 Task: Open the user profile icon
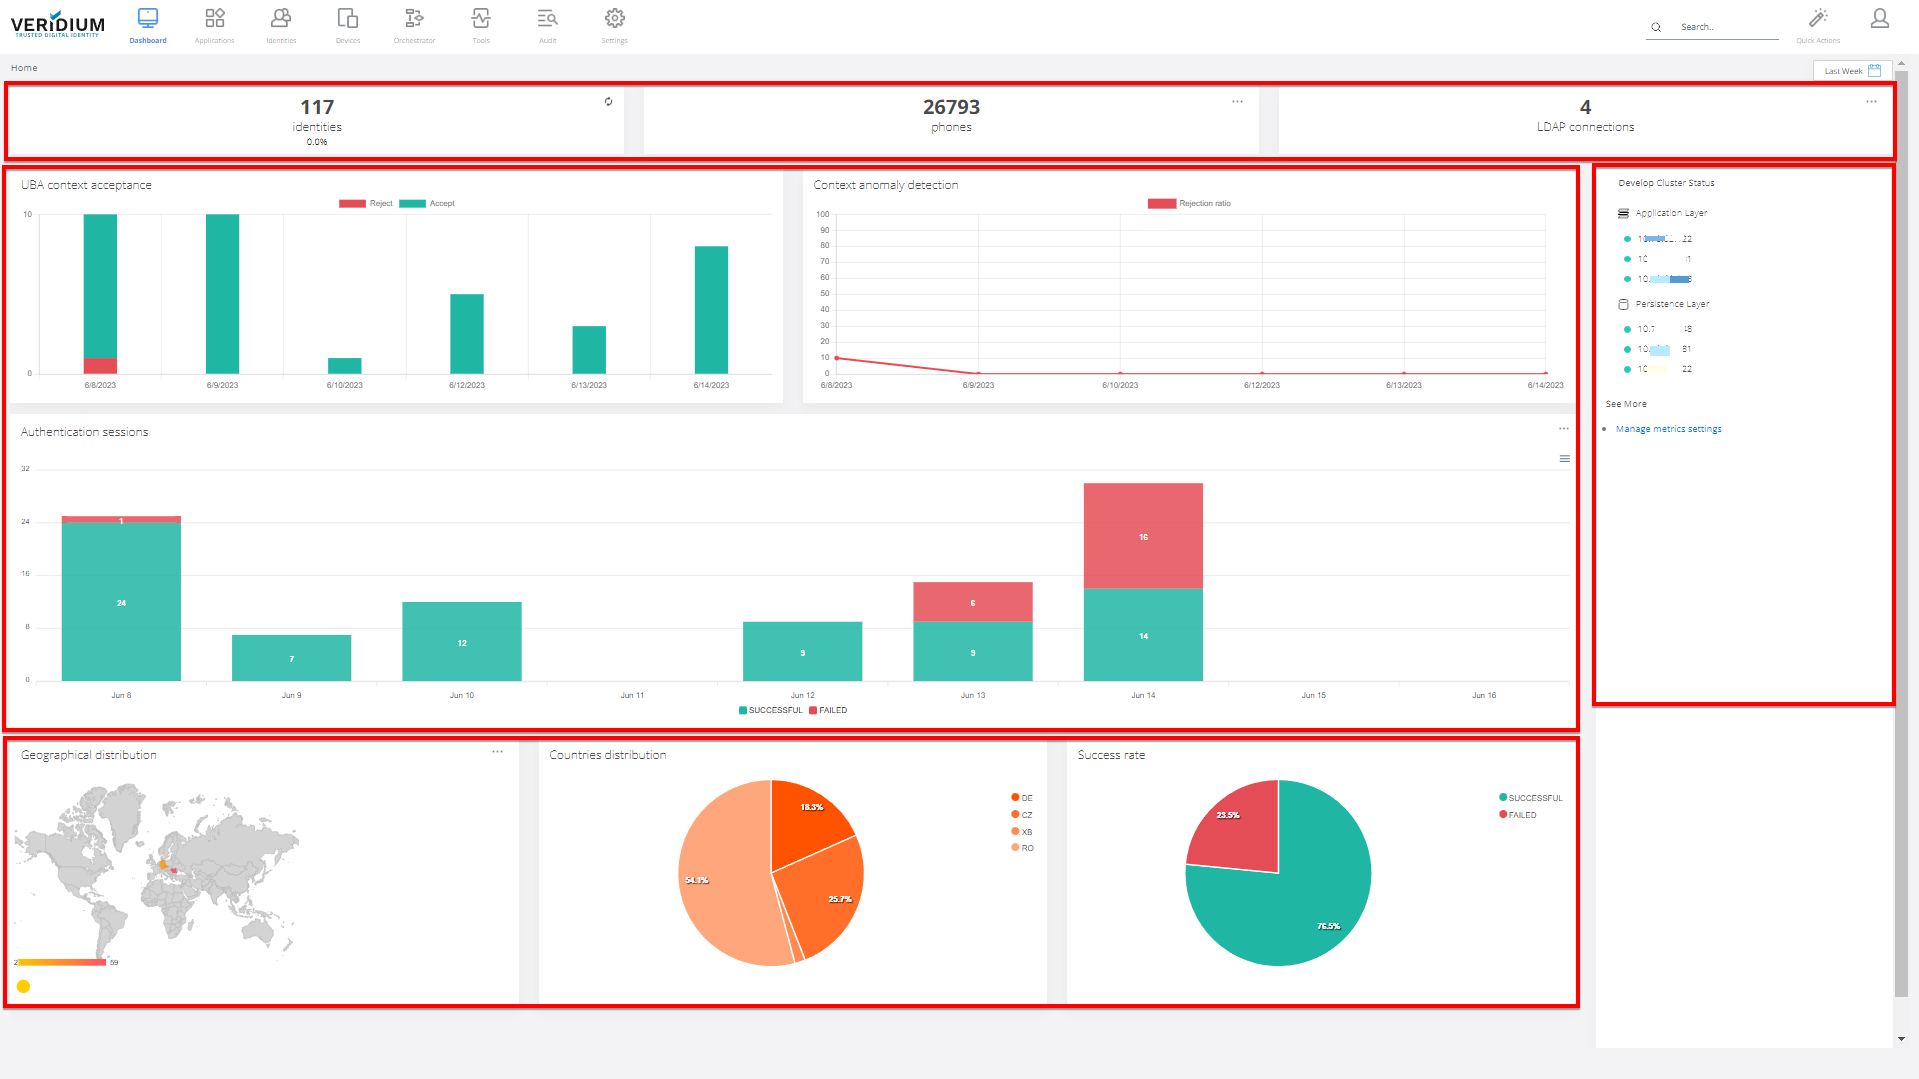1879,19
